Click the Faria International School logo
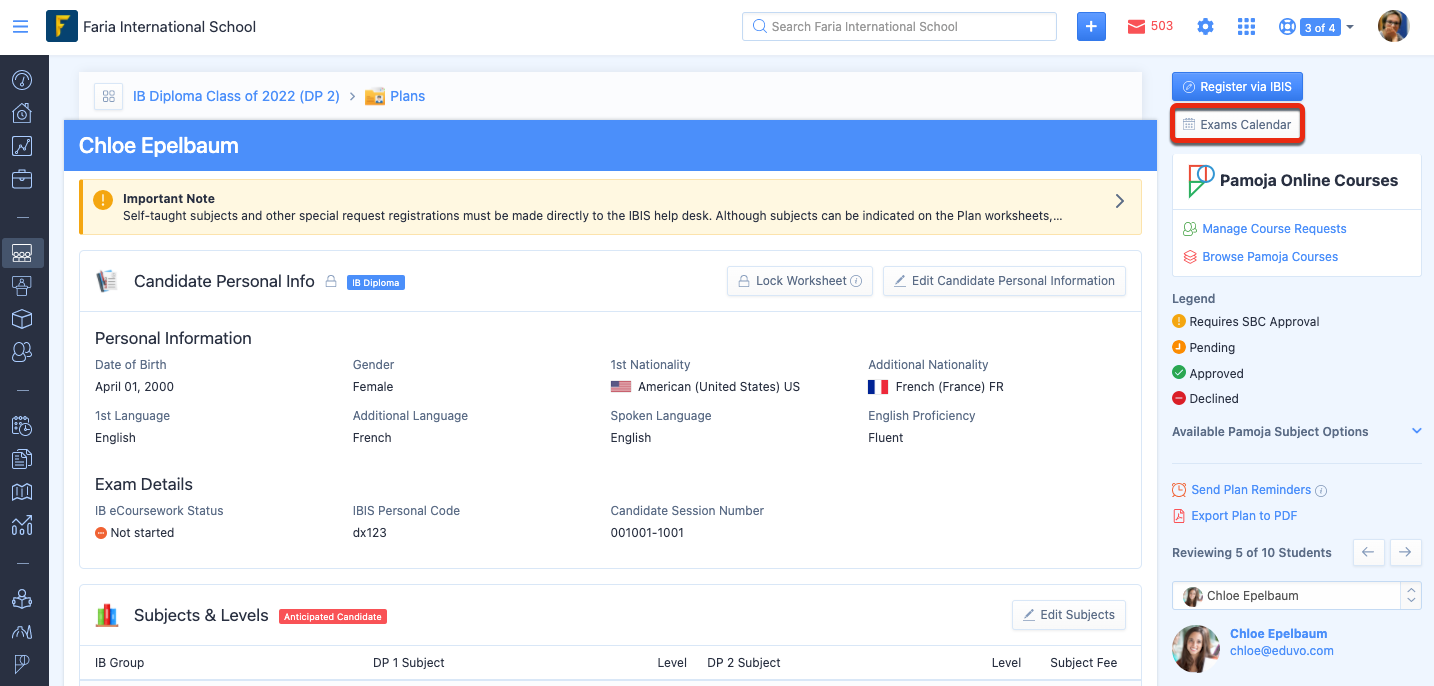 pos(62,26)
